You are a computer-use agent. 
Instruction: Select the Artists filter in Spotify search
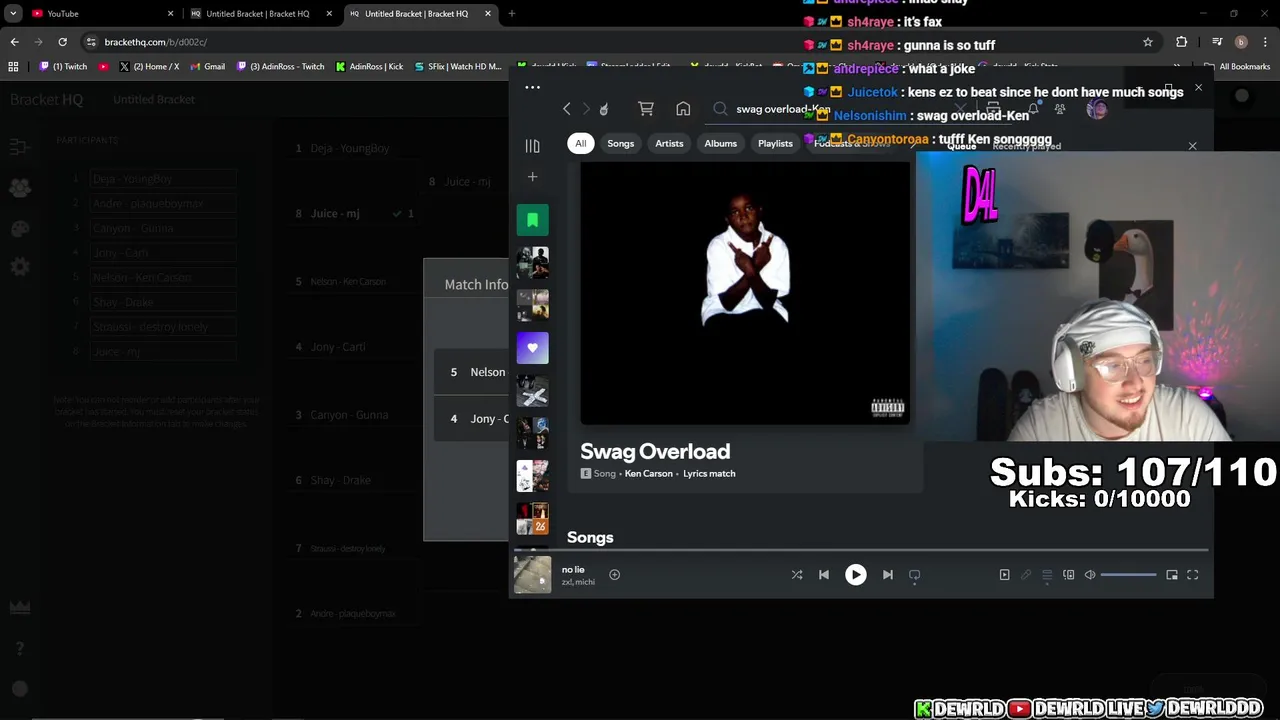tap(669, 143)
